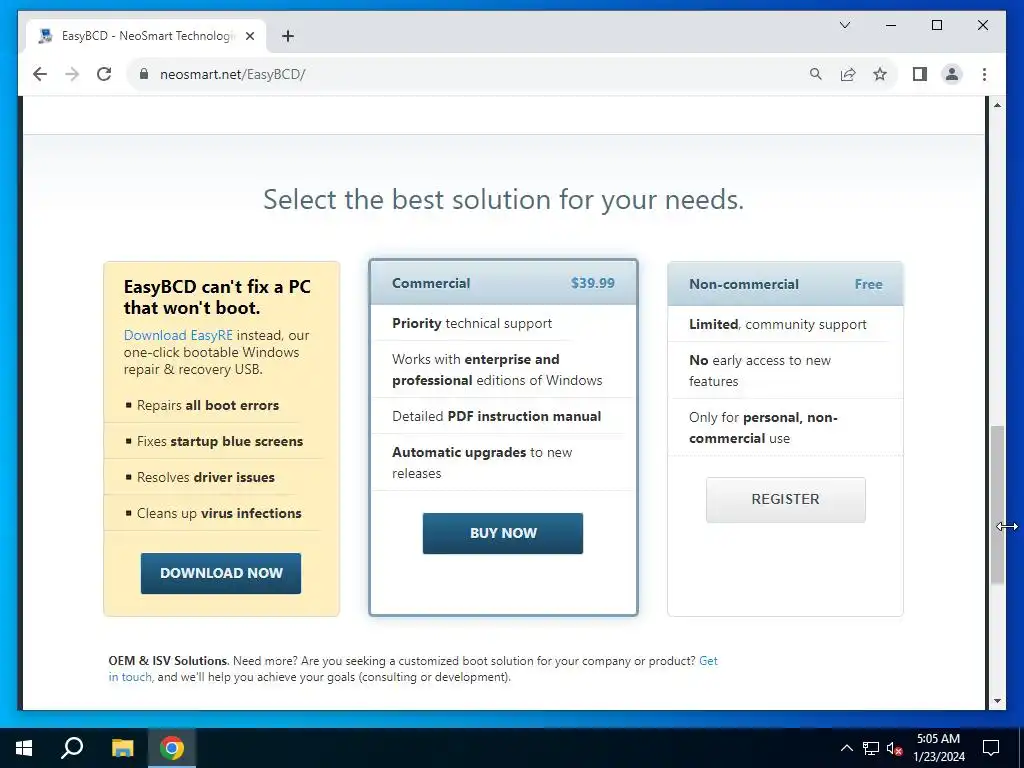Click the scrollbar down arrow
This screenshot has height=768, width=1024.
tap(997, 701)
